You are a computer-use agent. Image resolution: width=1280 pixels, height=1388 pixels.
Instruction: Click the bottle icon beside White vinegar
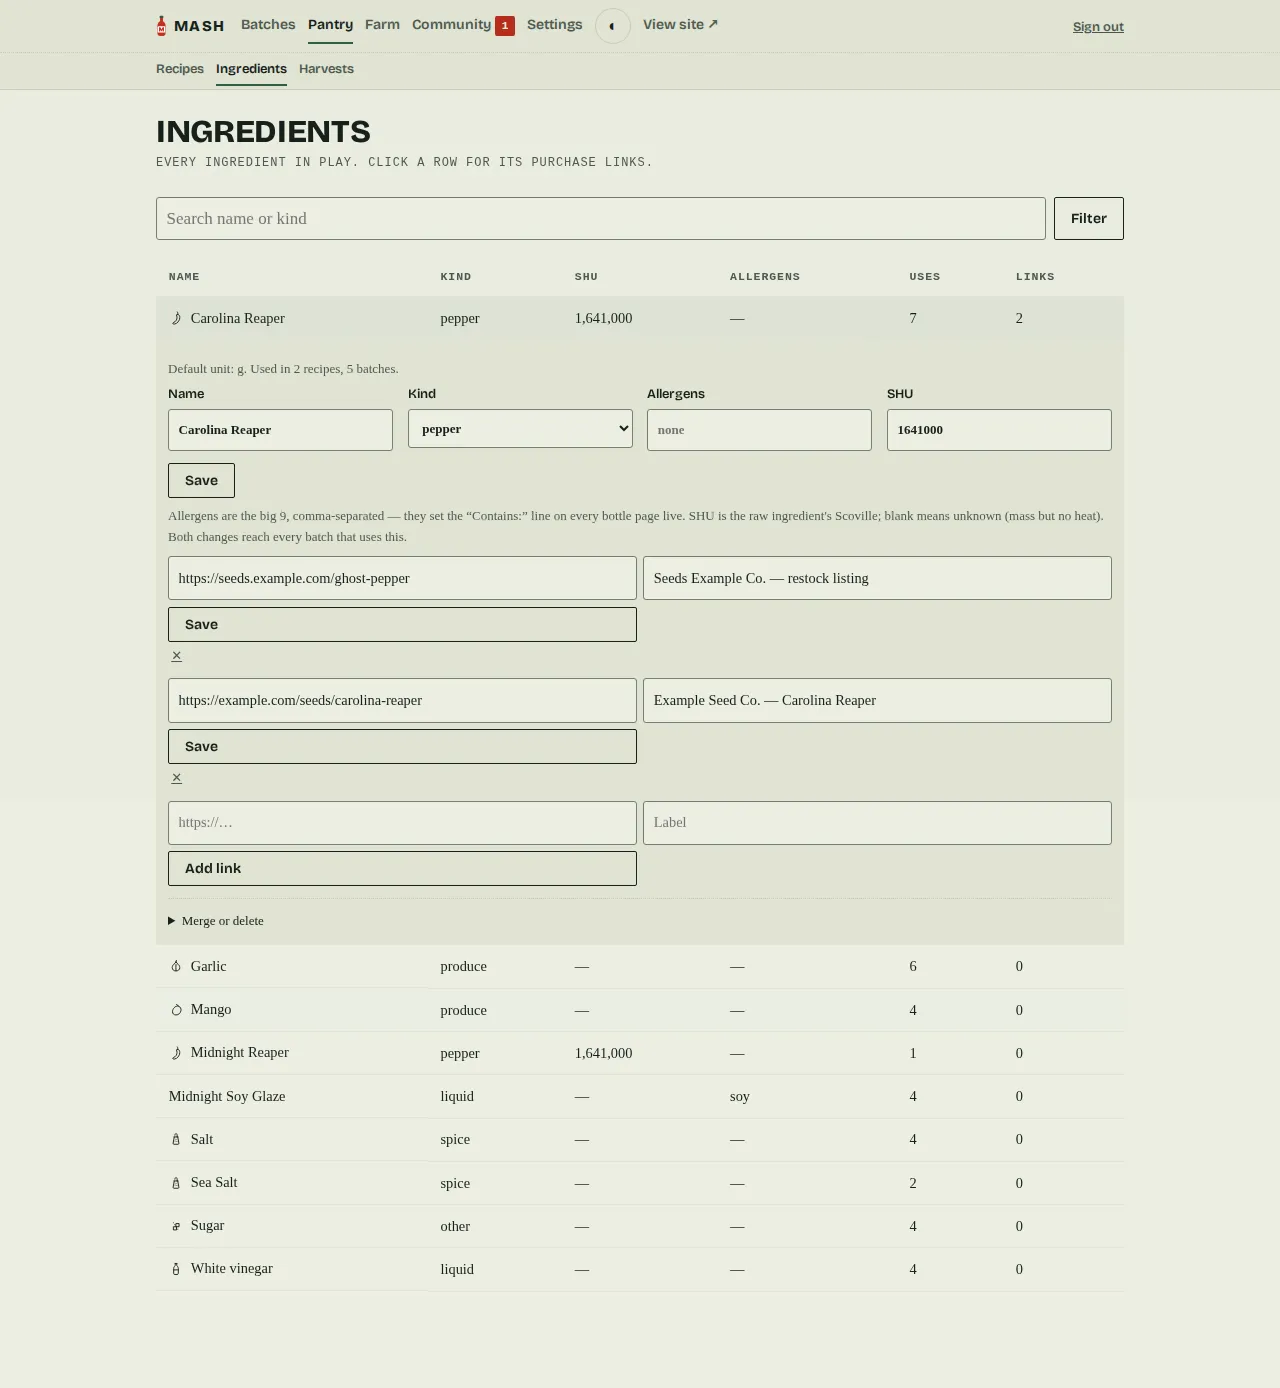tap(176, 1269)
